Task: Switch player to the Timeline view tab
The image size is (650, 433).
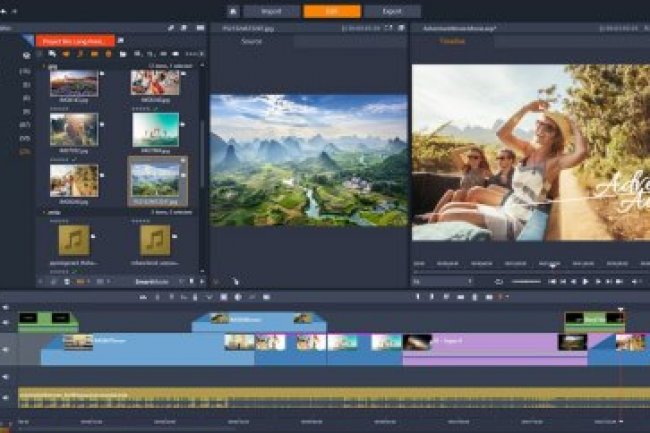Action: (453, 41)
